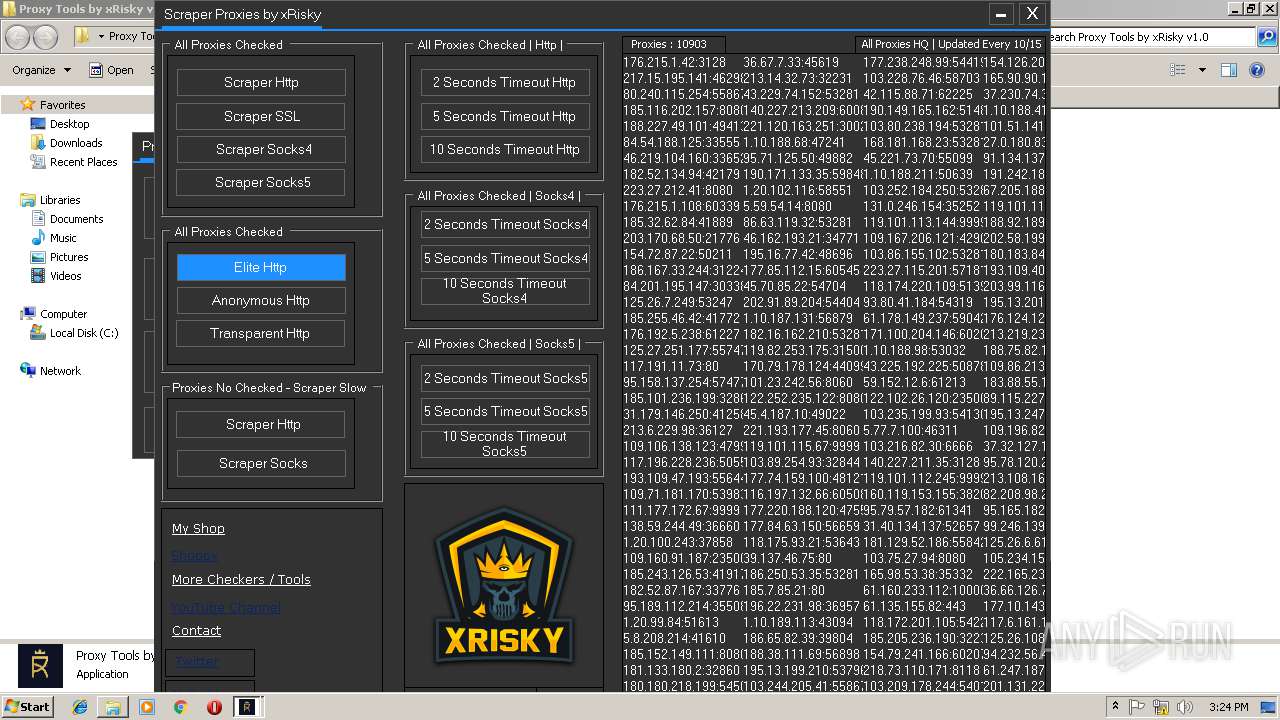This screenshot has width=1280, height=720.
Task: Click the Scraper Socks slow scraper button
Action: point(261,463)
